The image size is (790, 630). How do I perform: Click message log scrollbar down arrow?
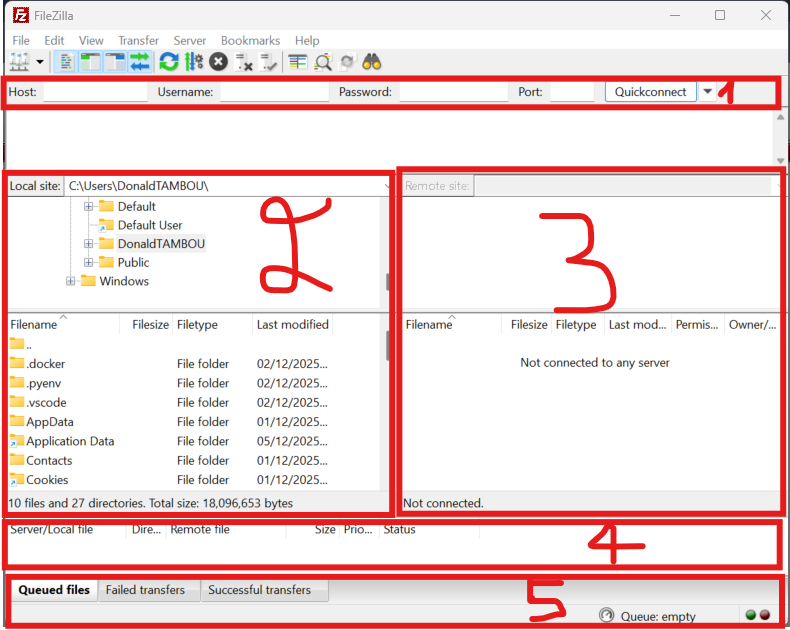[780, 161]
